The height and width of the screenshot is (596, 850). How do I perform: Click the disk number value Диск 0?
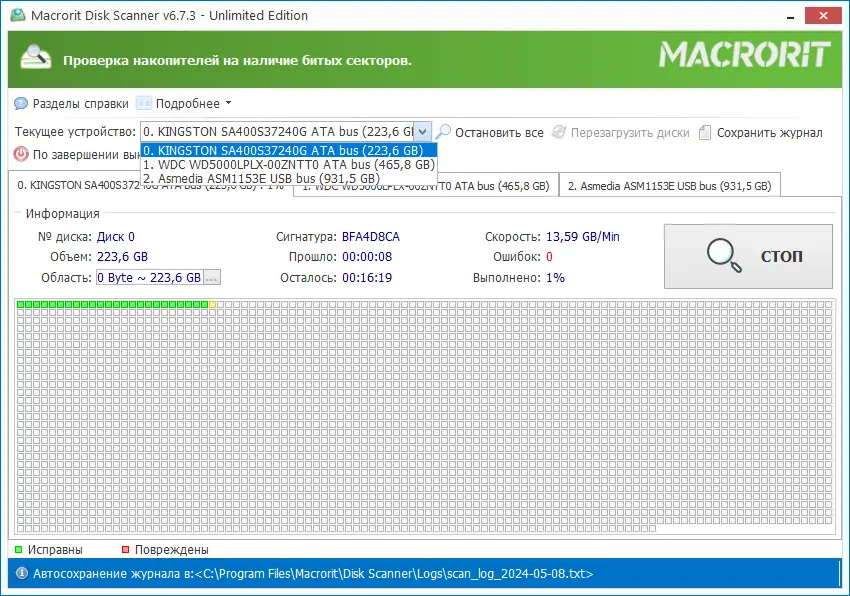(x=115, y=237)
